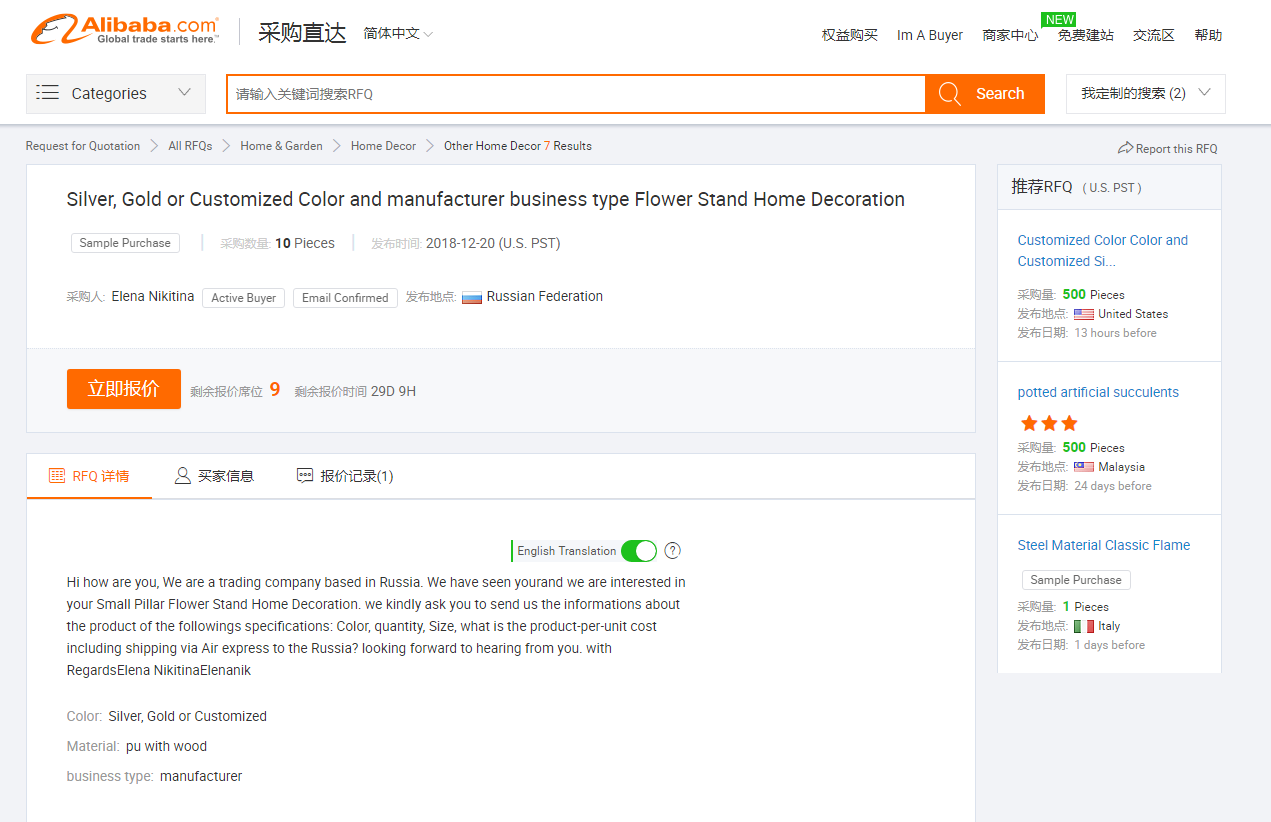Switch to the 买家信息 tab

click(x=214, y=476)
